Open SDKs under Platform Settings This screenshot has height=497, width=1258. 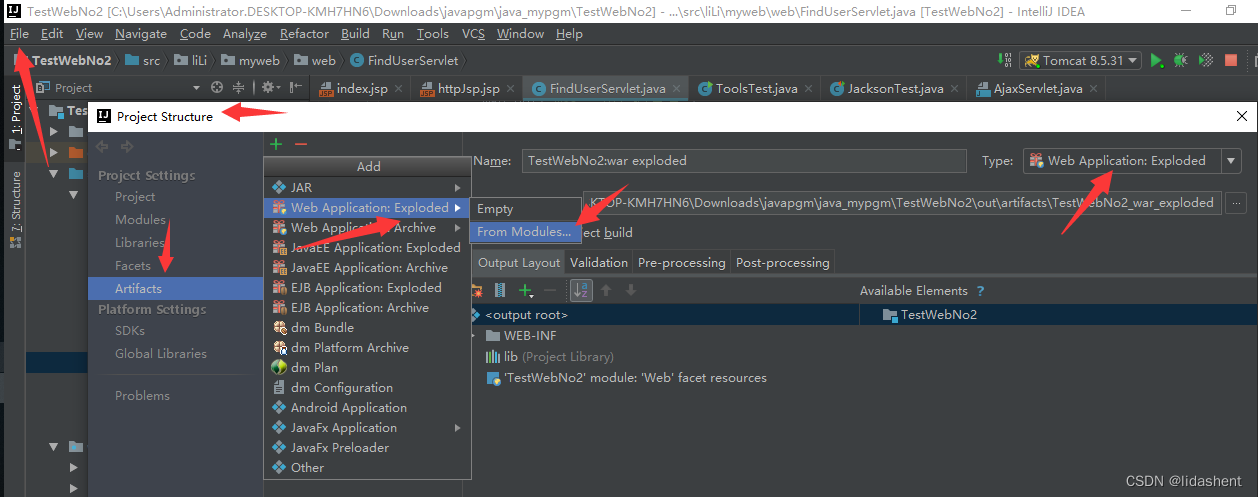[x=130, y=330]
